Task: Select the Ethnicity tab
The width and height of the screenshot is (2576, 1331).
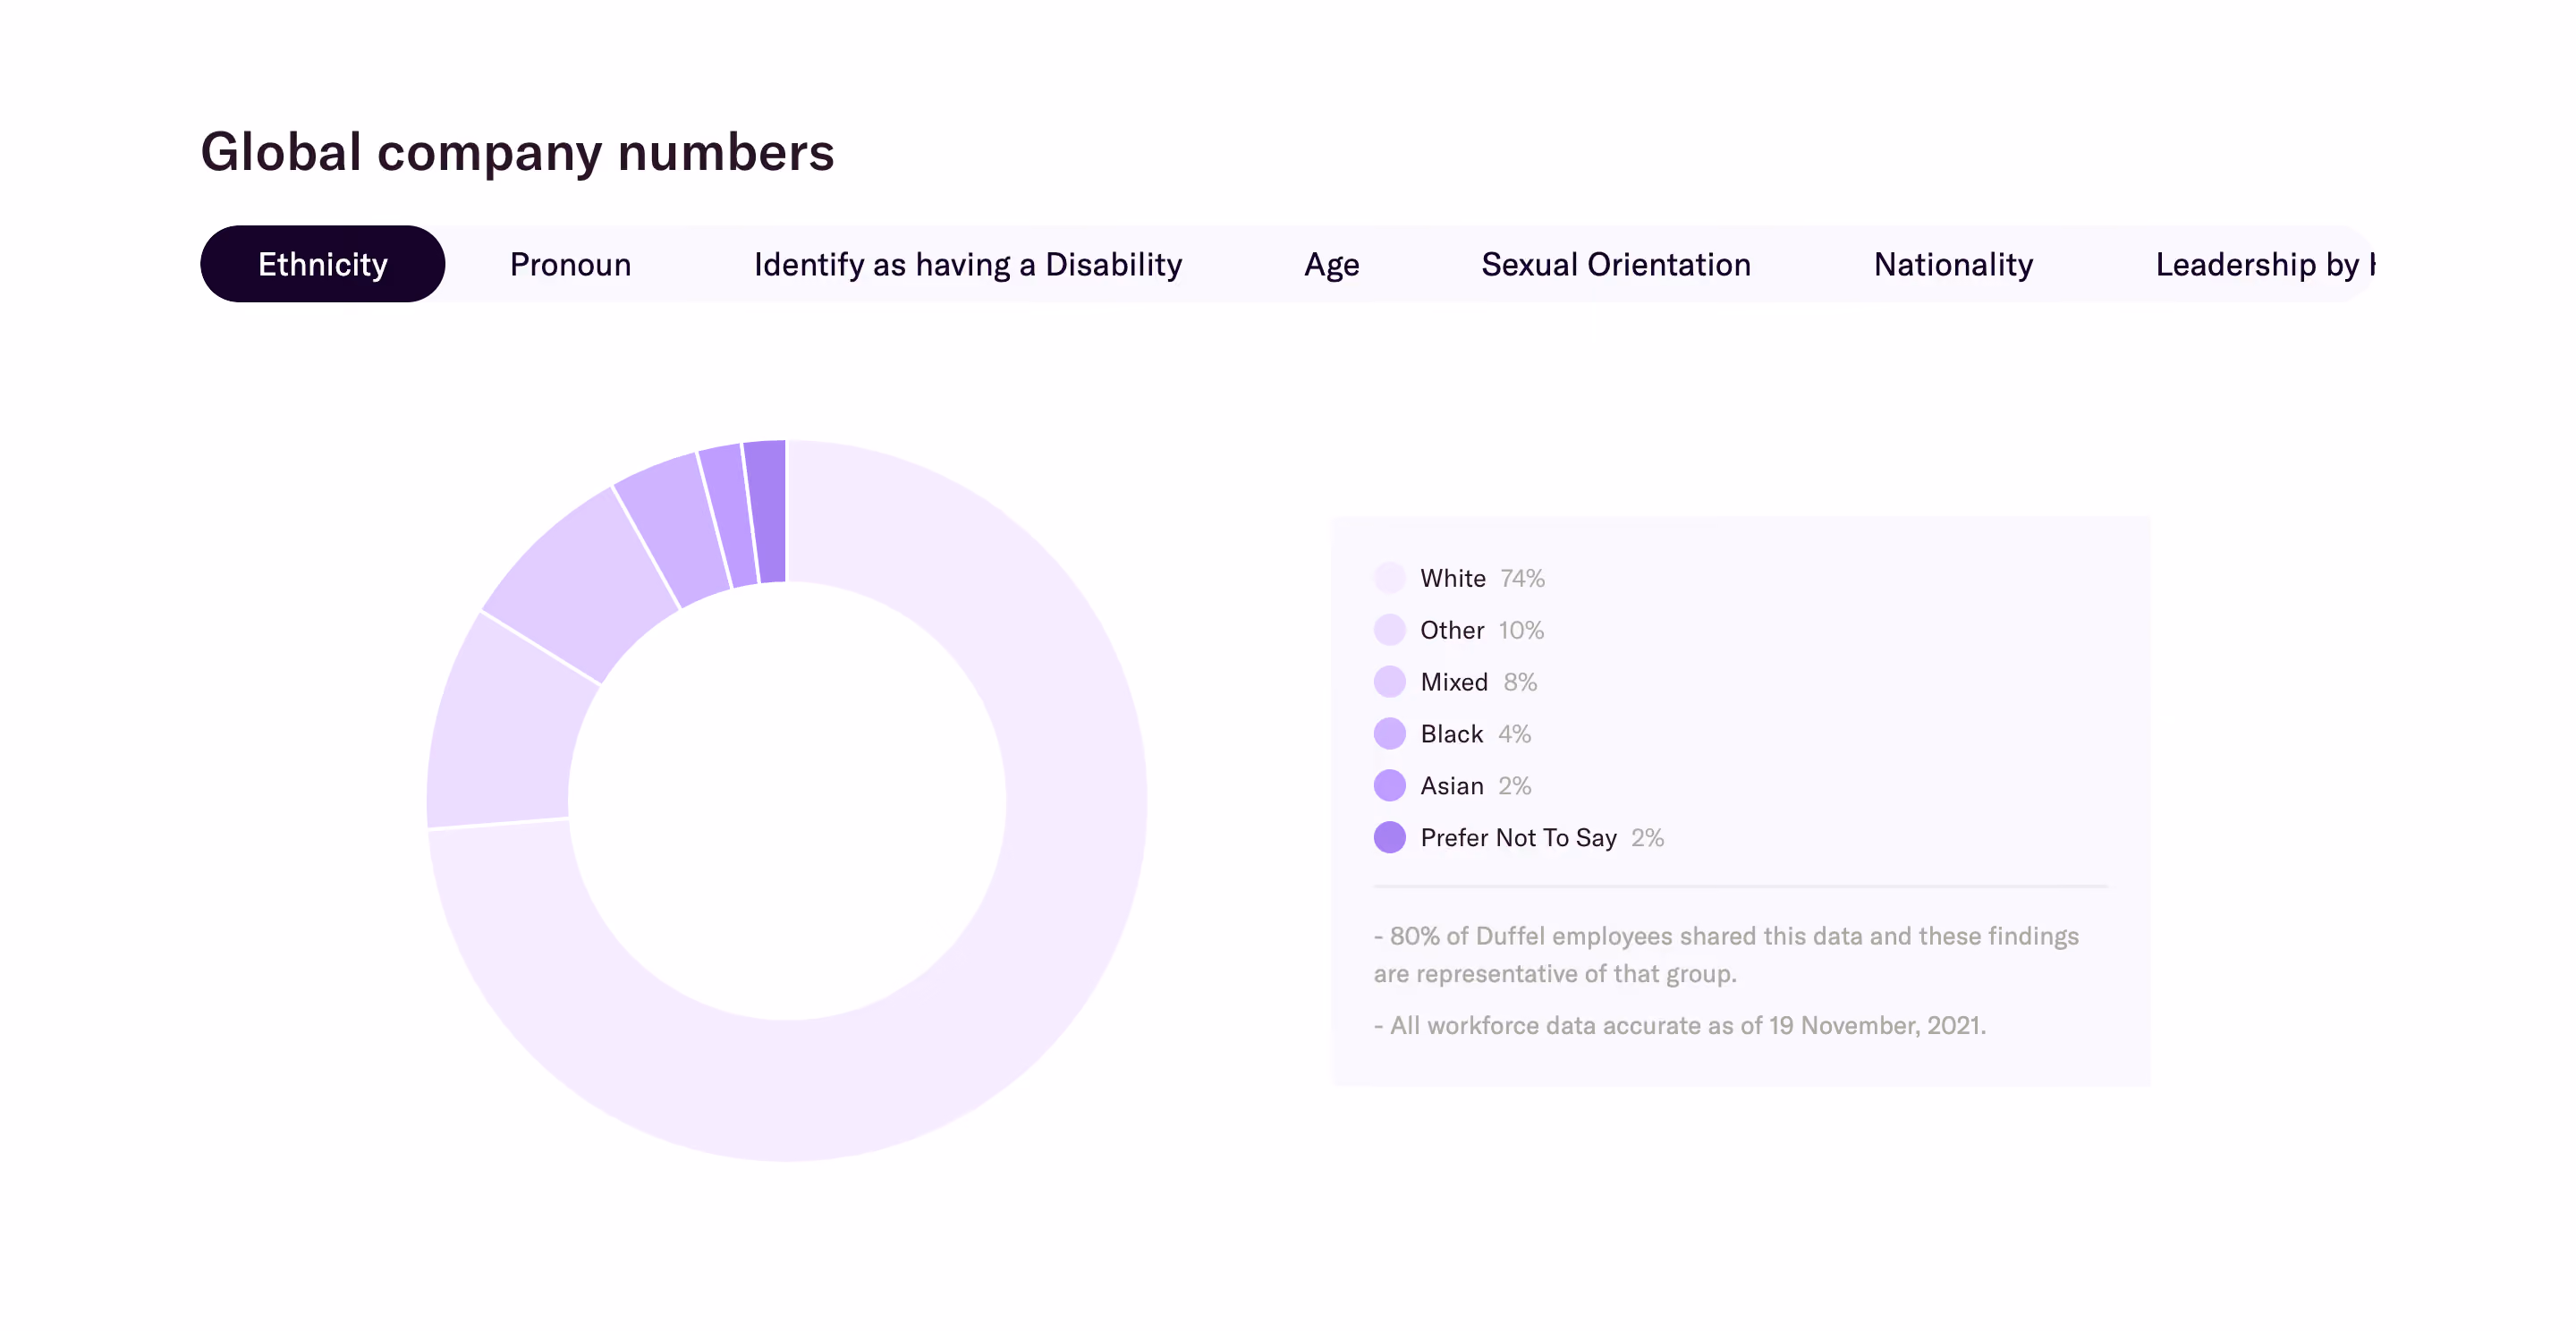Action: pyautogui.click(x=322, y=264)
